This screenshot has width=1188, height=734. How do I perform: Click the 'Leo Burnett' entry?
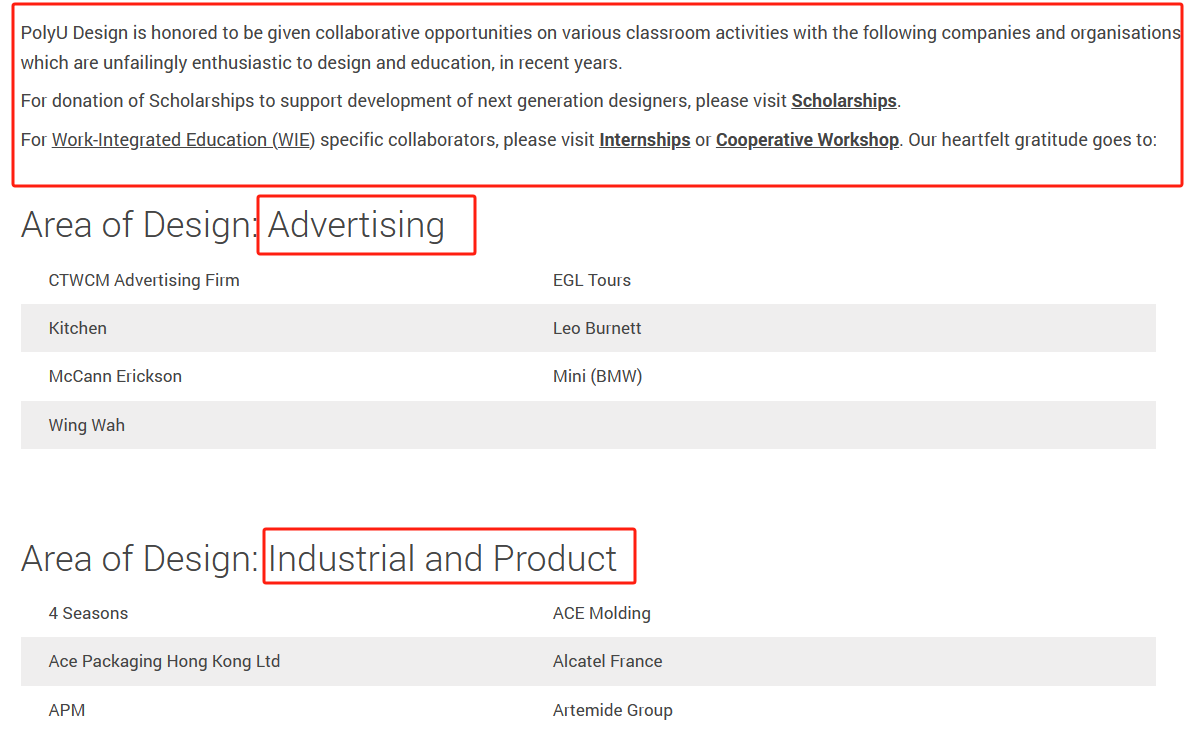tap(597, 328)
